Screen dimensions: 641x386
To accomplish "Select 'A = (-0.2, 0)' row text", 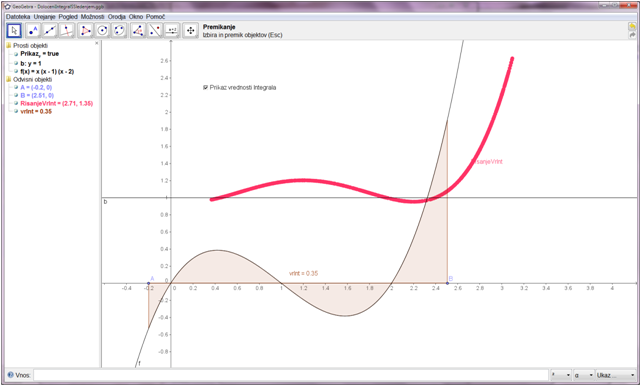I will (36, 88).
